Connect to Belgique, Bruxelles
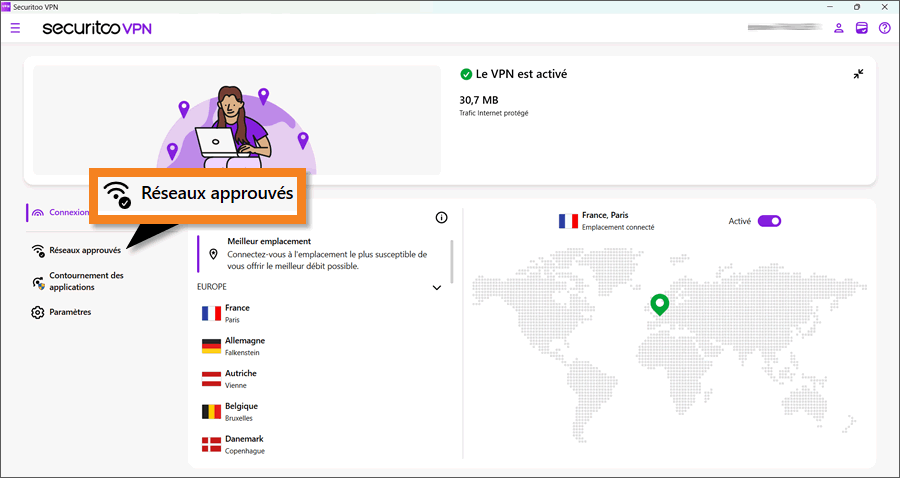Screen dimensions: 900x478 [321, 411]
